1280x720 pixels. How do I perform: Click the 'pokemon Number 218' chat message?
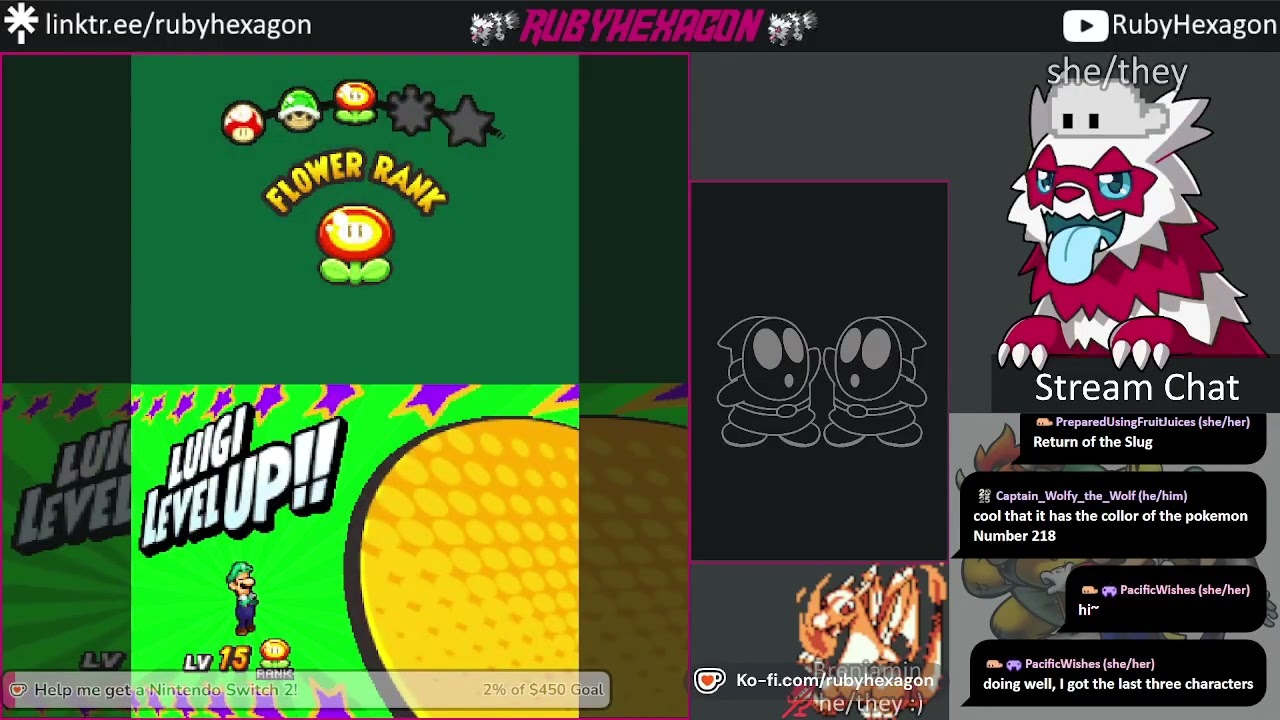click(x=1110, y=526)
